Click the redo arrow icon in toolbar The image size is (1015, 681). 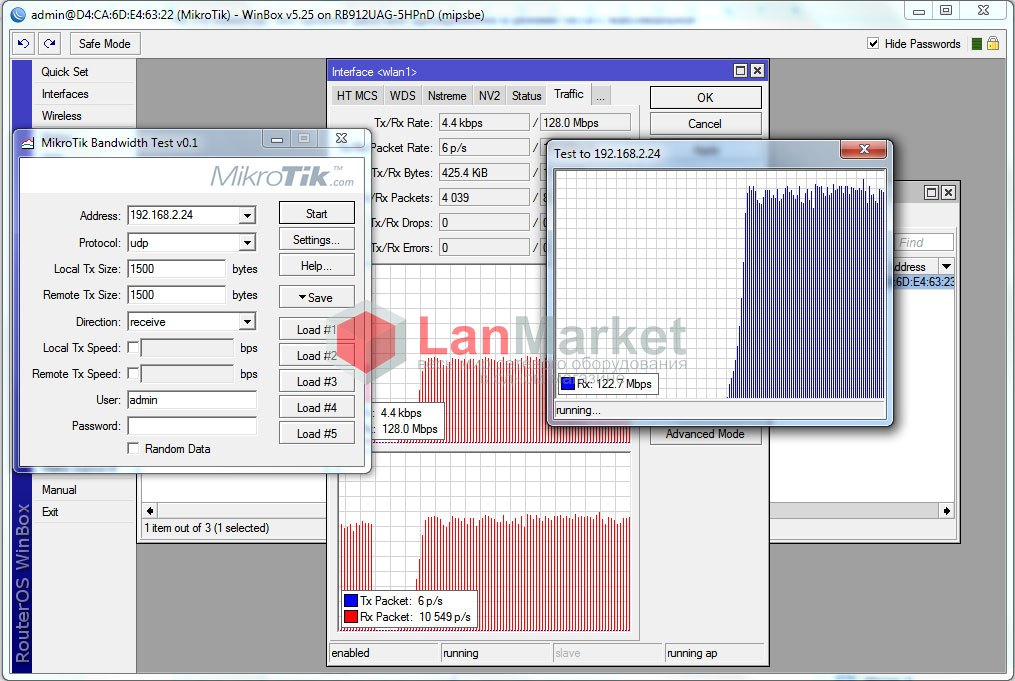[49, 44]
